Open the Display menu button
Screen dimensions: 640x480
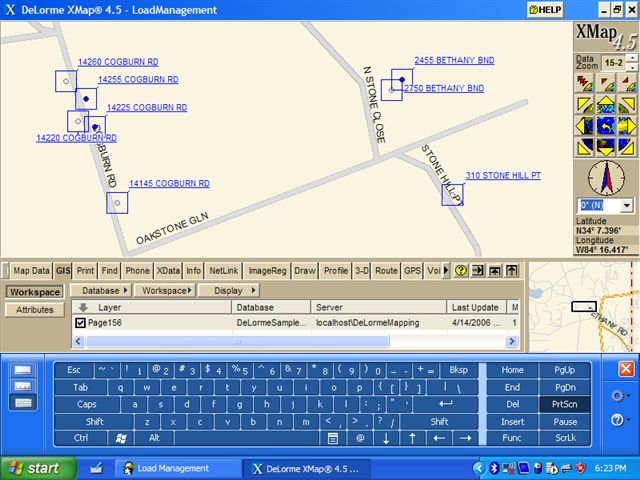click(229, 291)
